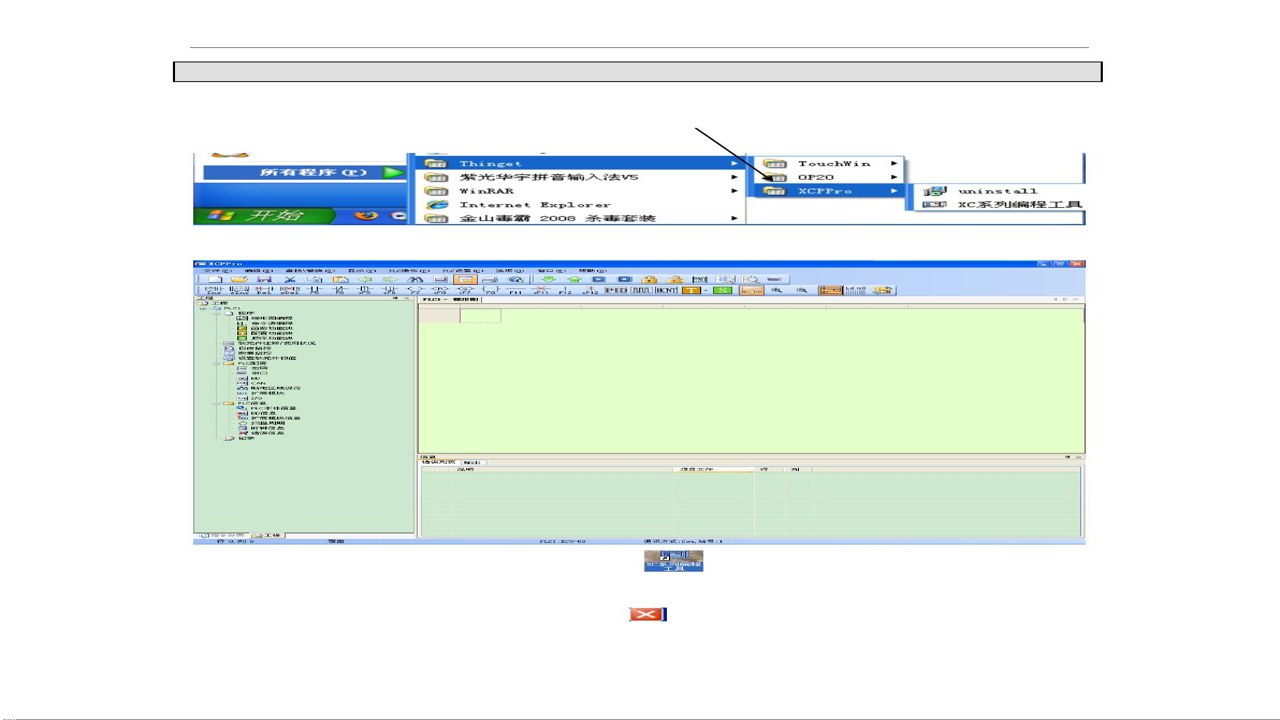Click the XC系列编程工具 desktop shortcut icon
Viewport: 1280px width, 720px height.
coord(673,561)
